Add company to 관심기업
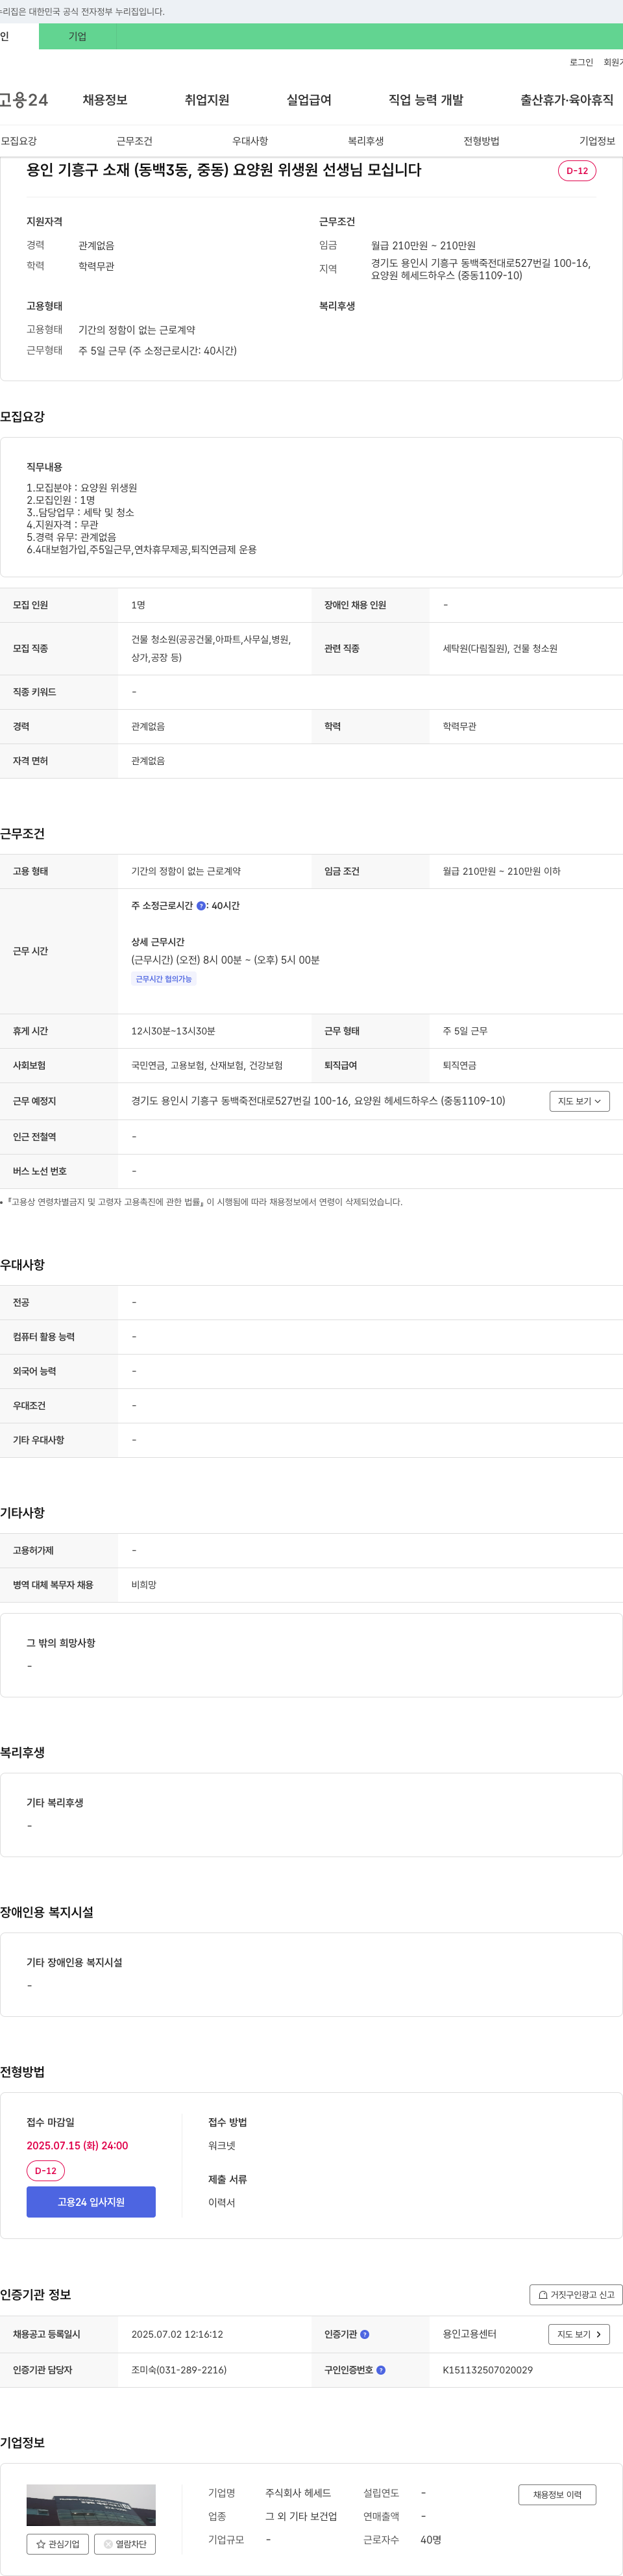Image resolution: width=623 pixels, height=2576 pixels. pyautogui.click(x=58, y=2544)
